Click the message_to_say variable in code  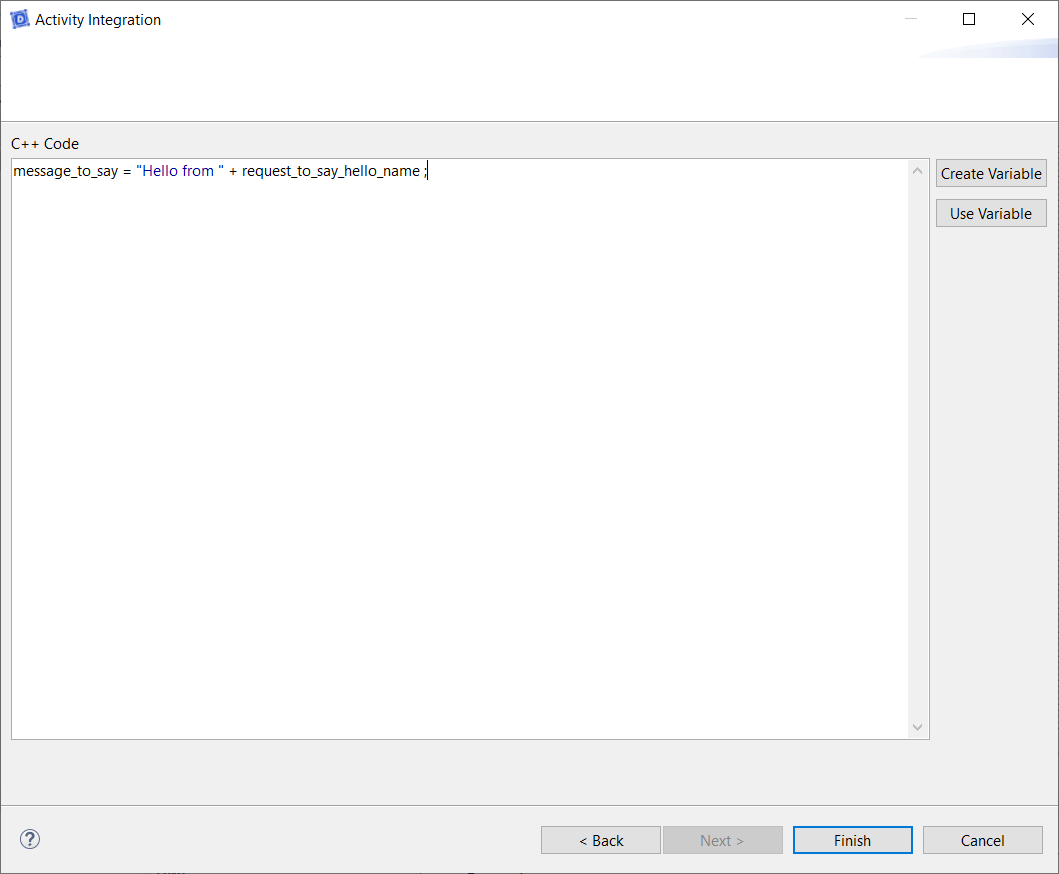pos(66,172)
